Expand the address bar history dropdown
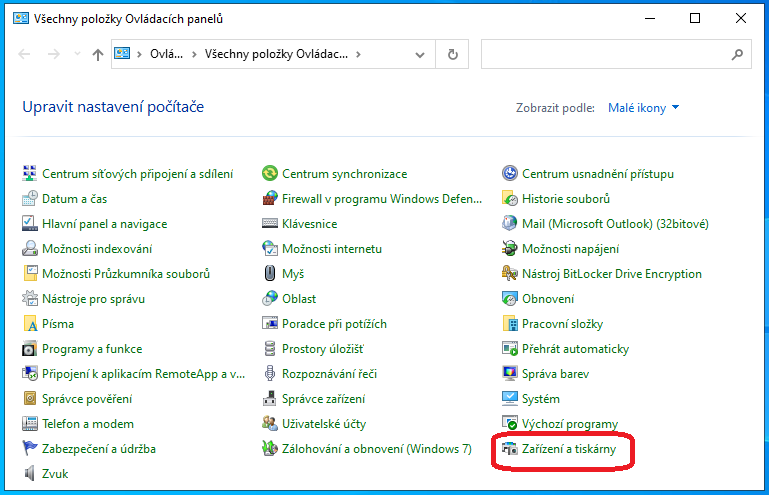This screenshot has width=769, height=495. point(420,54)
